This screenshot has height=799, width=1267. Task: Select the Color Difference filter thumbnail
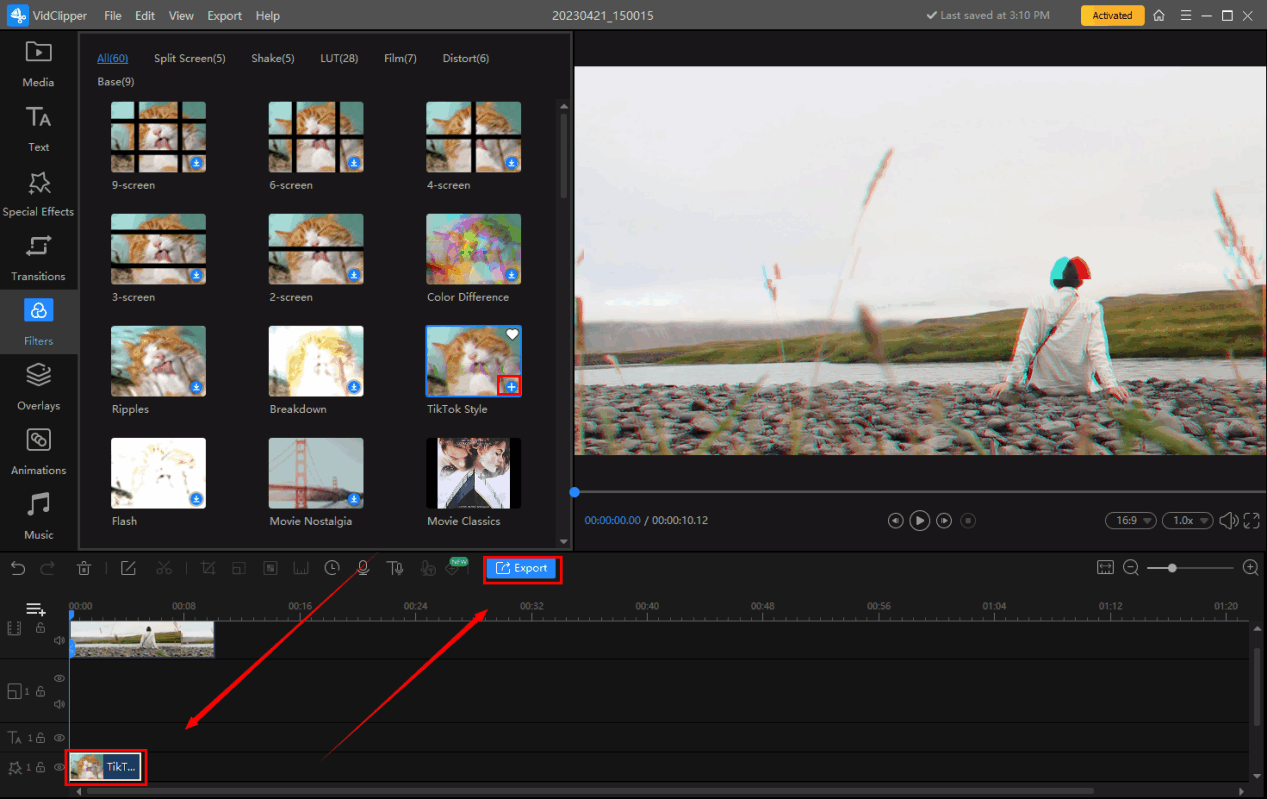point(473,249)
